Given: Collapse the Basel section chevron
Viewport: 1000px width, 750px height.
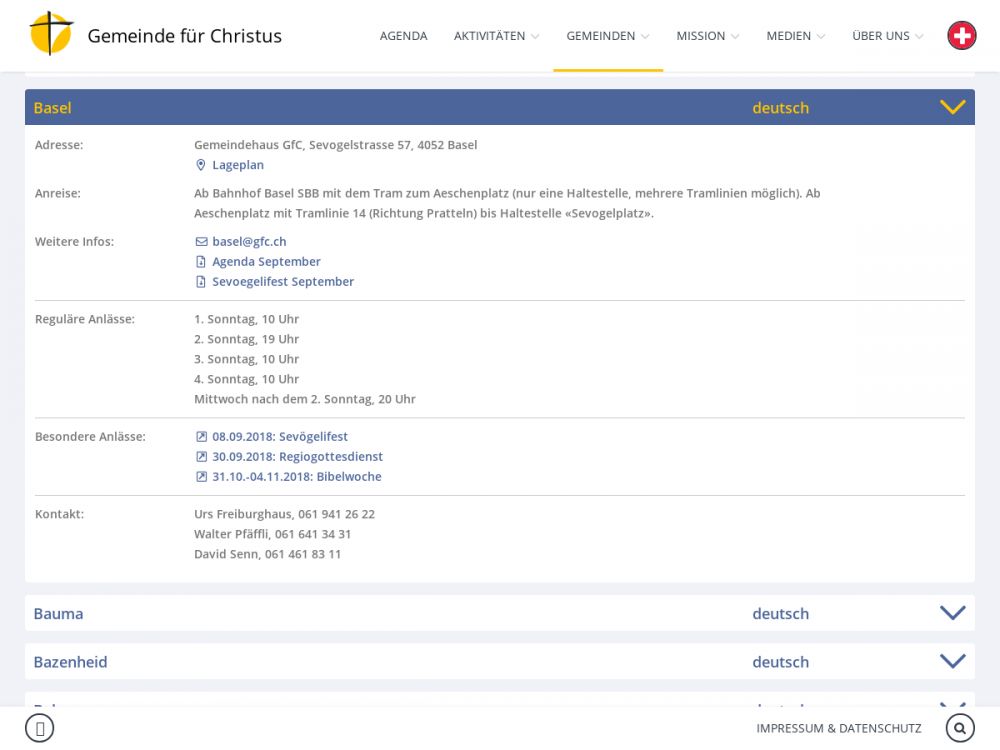Looking at the screenshot, I should point(952,107).
